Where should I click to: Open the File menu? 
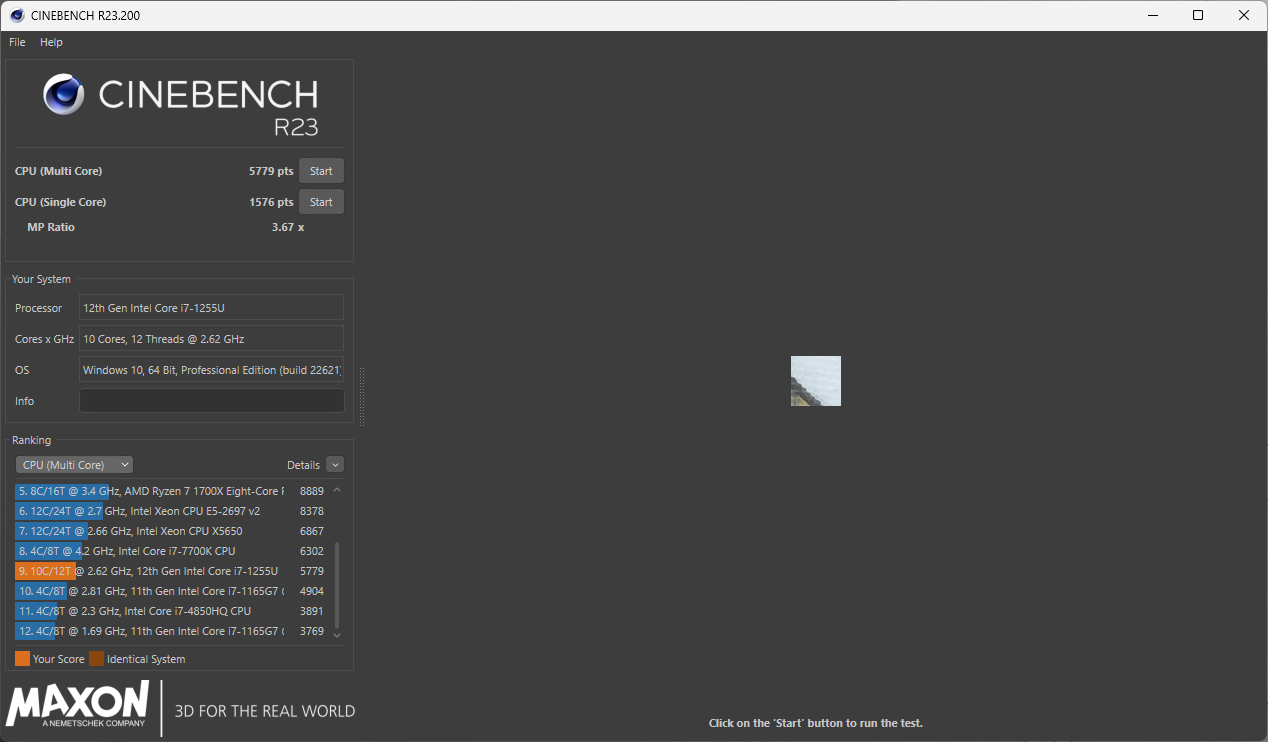[17, 42]
